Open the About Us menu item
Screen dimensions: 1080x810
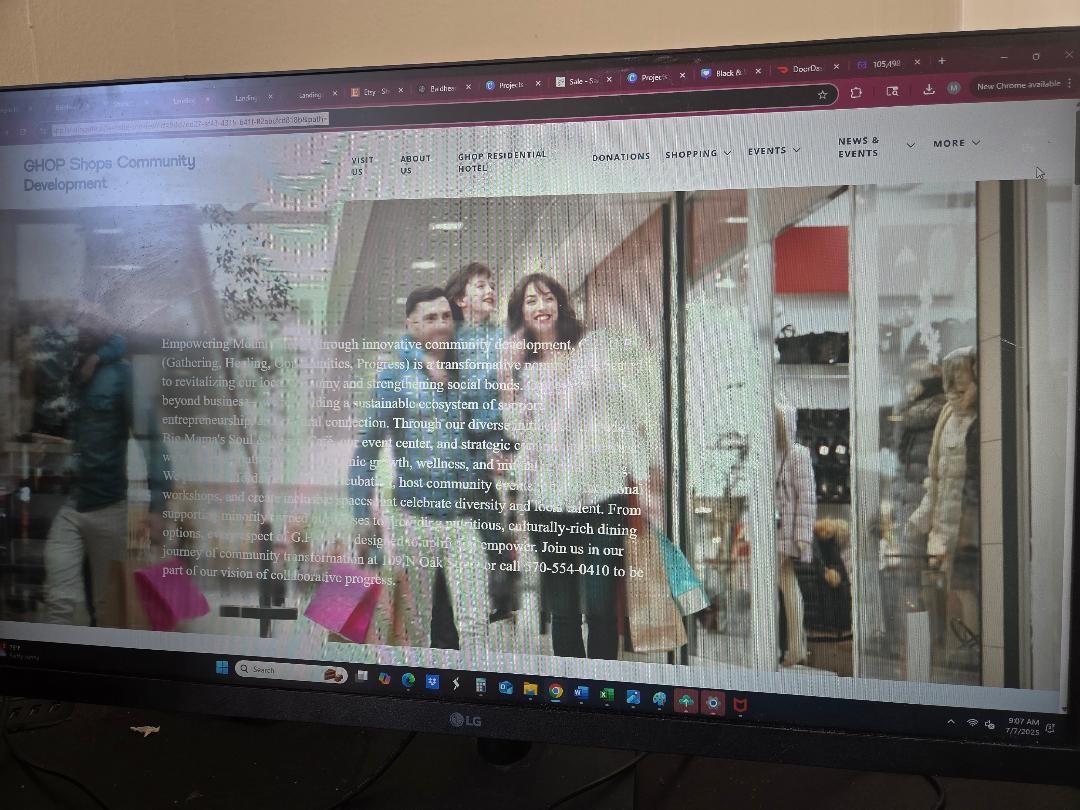415,164
